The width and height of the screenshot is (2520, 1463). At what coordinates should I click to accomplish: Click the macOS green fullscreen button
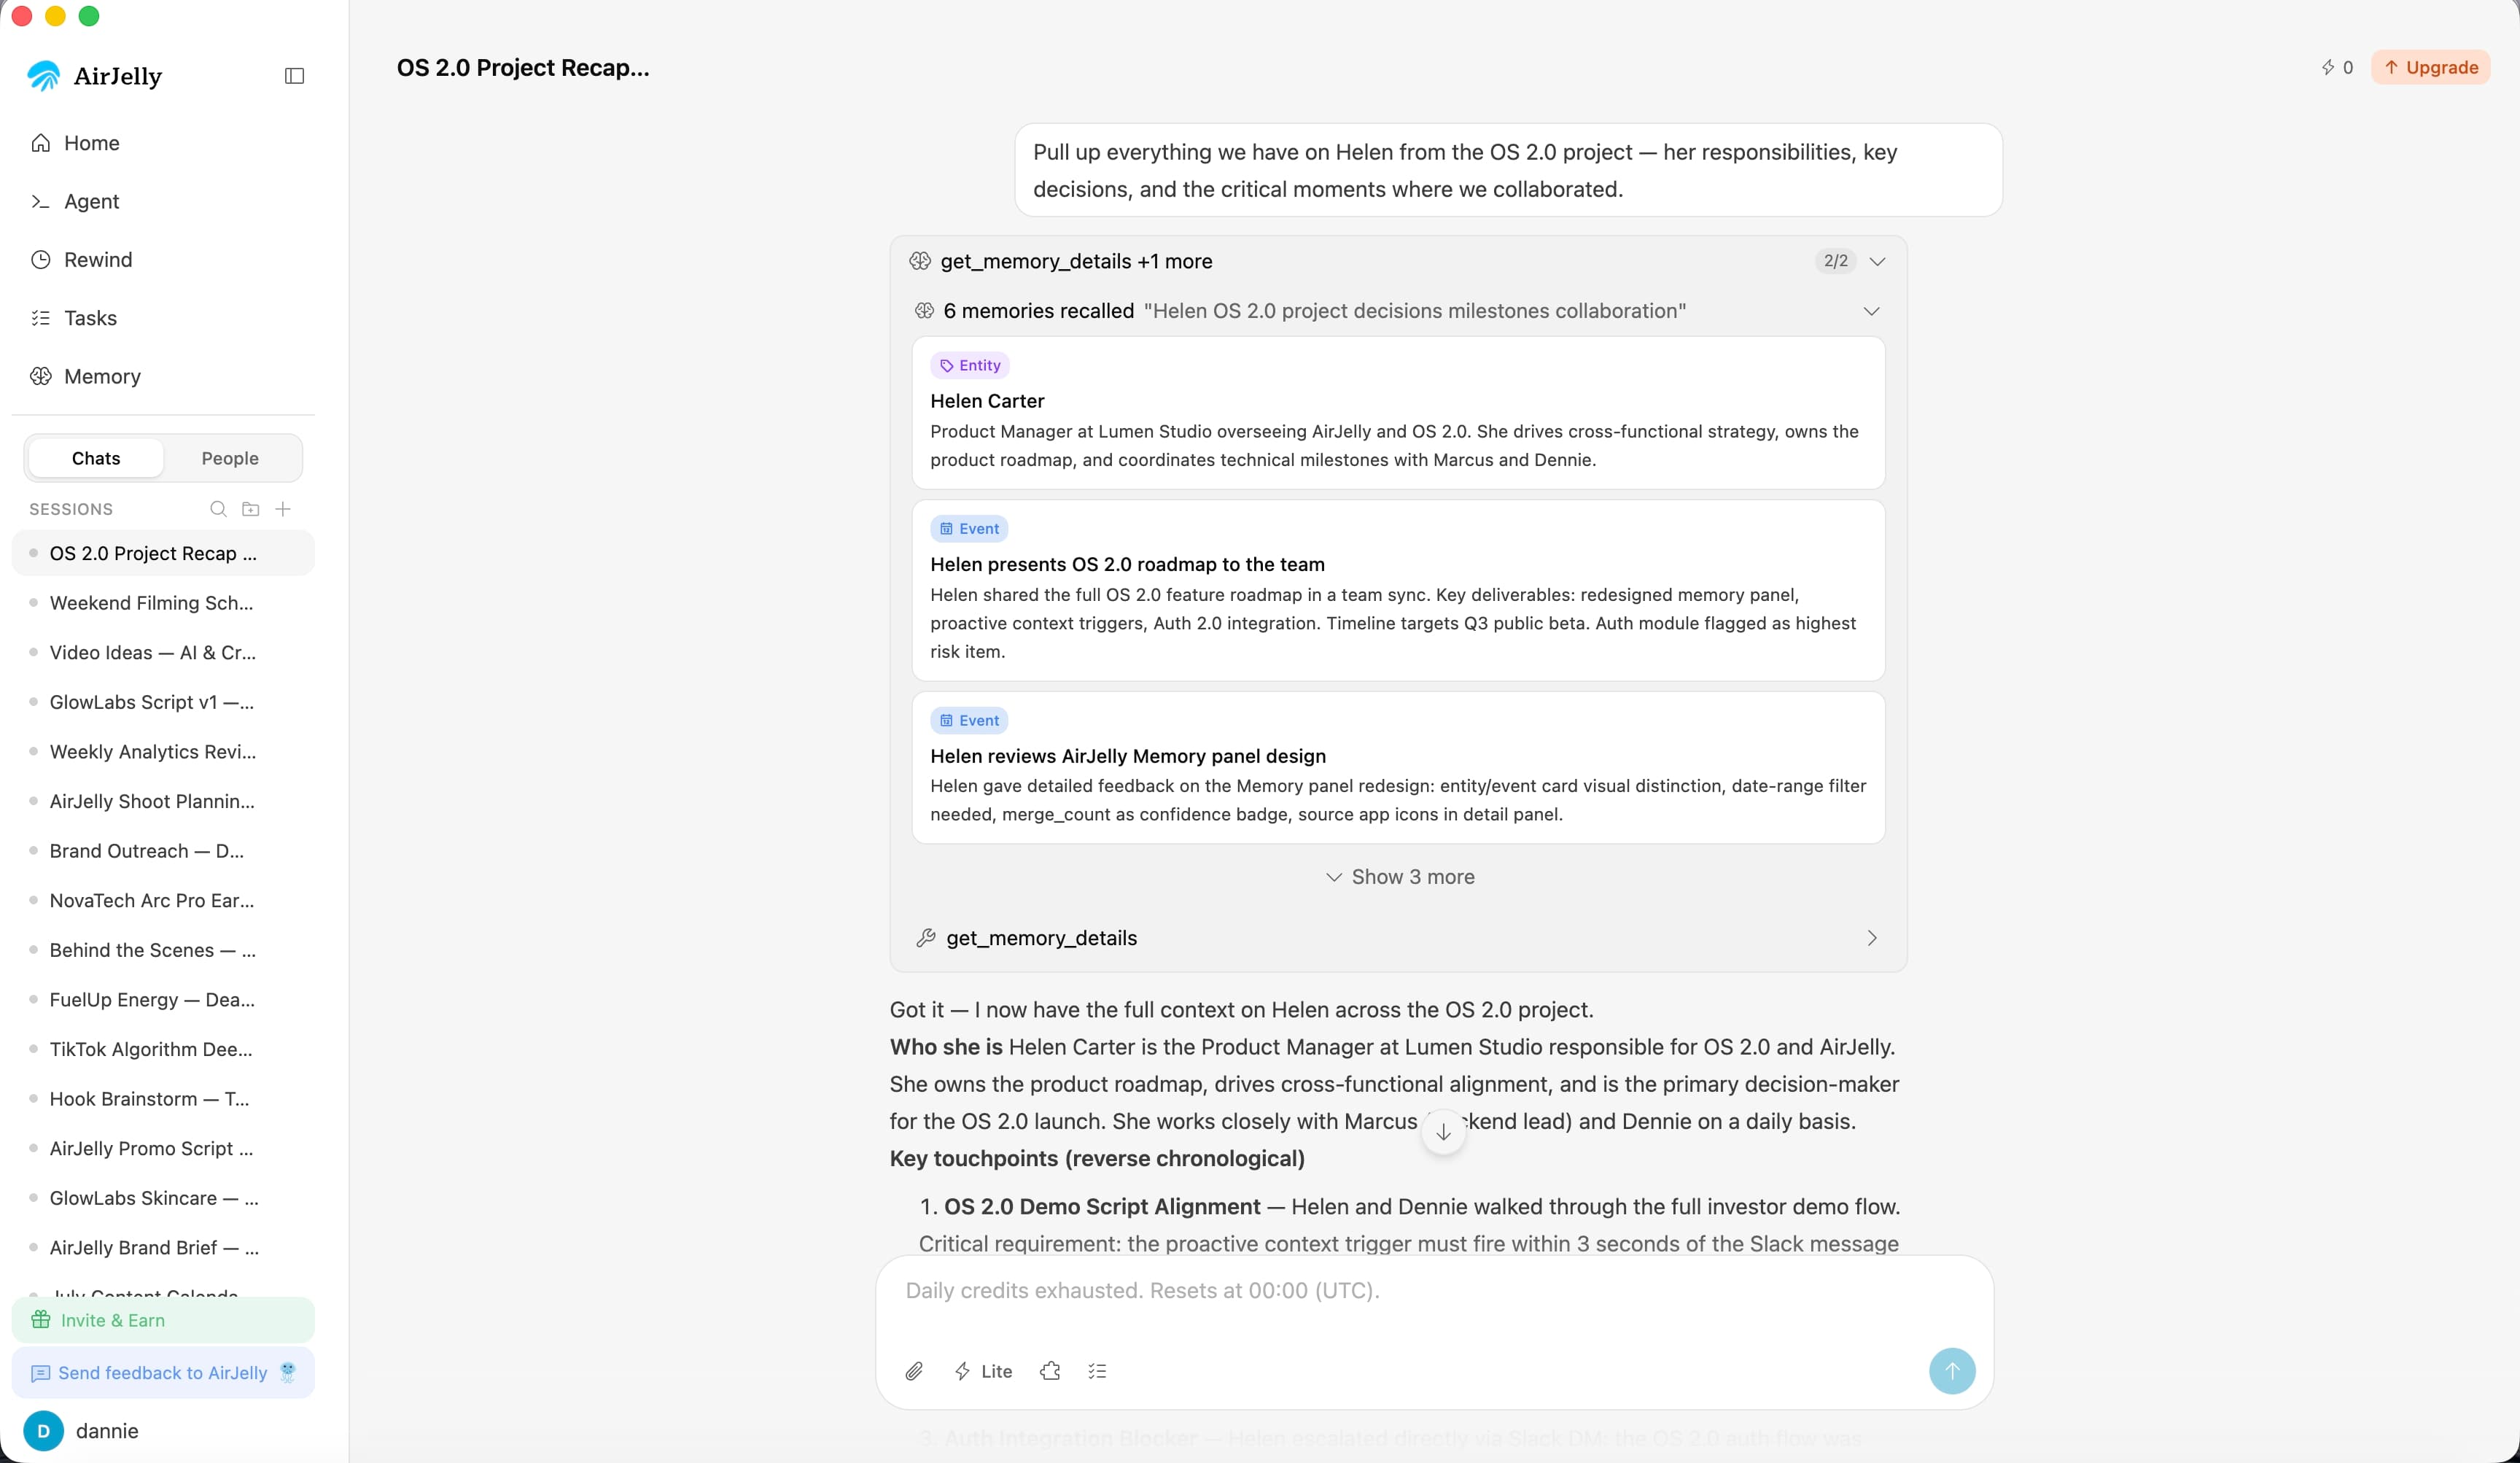[89, 16]
